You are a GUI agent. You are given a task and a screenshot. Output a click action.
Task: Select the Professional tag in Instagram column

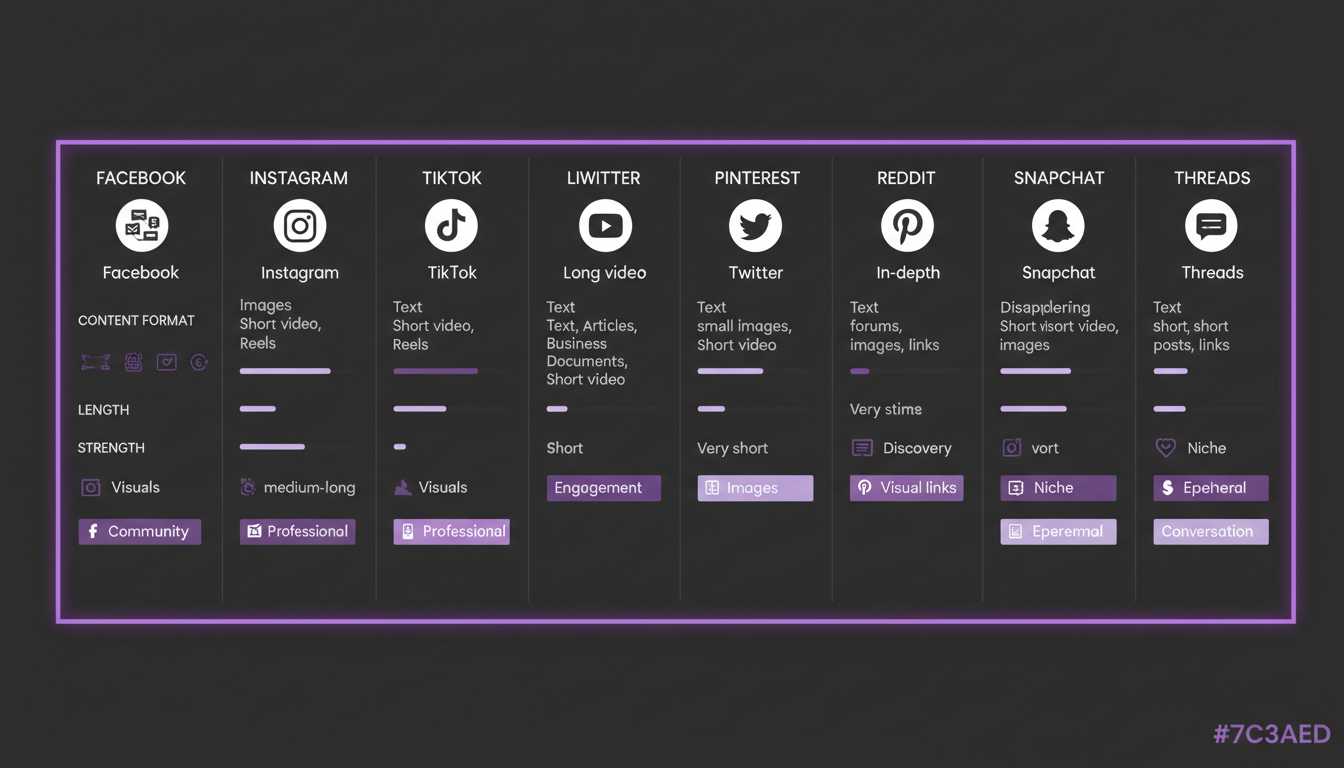[297, 531]
